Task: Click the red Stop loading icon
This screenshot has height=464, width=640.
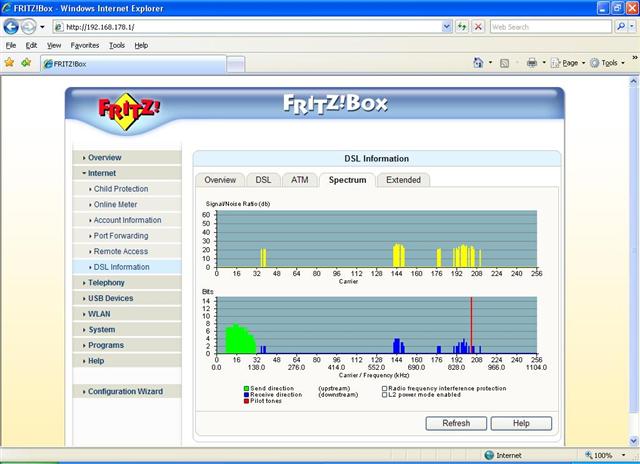Action: tap(478, 27)
